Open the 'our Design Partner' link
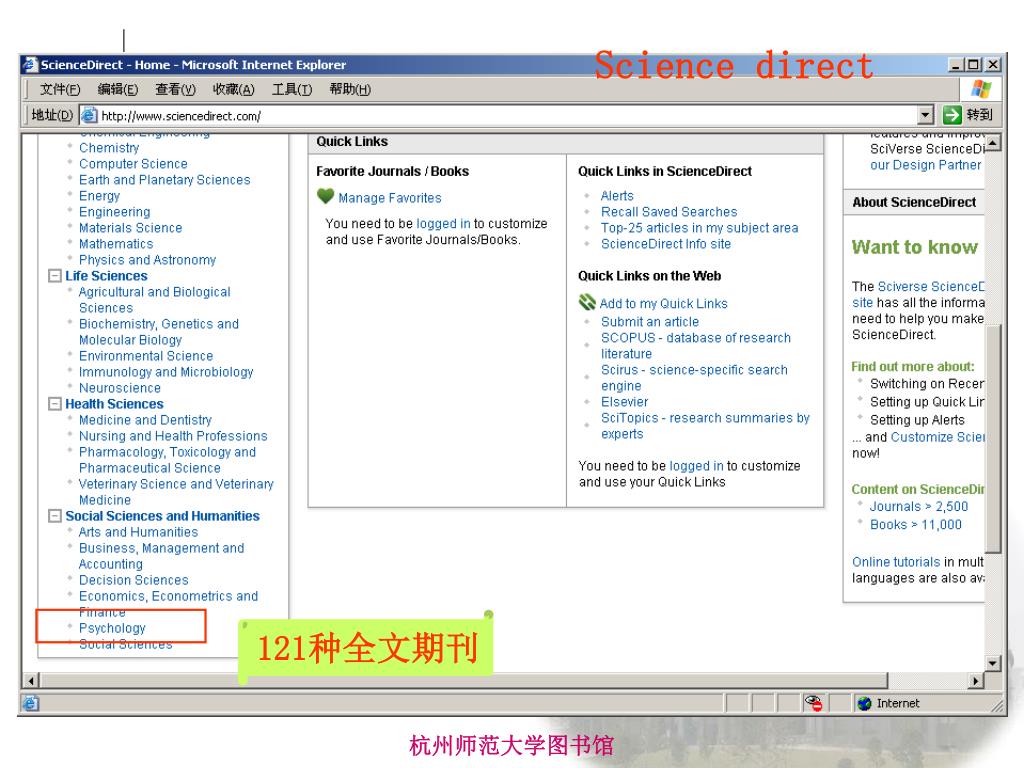Image resolution: width=1024 pixels, height=768 pixels. tap(925, 165)
